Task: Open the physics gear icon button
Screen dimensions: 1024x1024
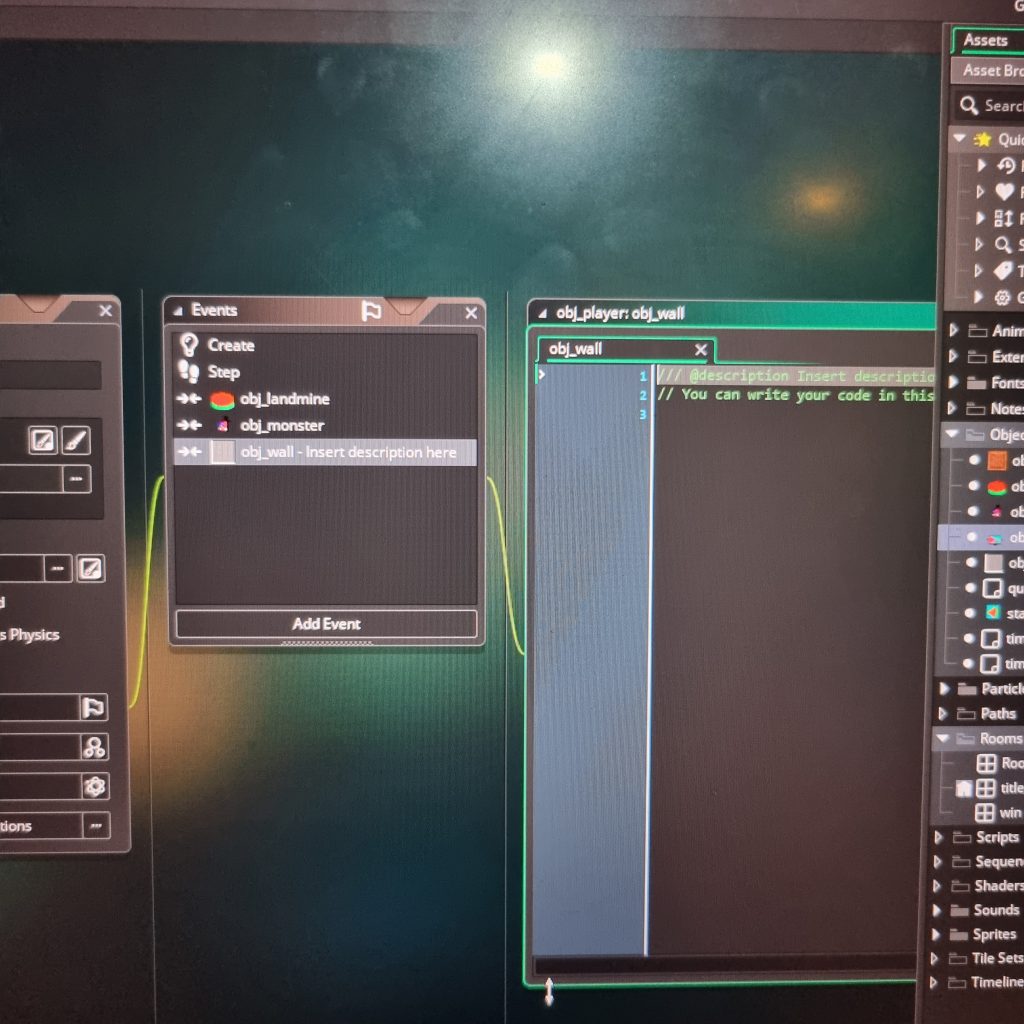Action: tap(94, 786)
